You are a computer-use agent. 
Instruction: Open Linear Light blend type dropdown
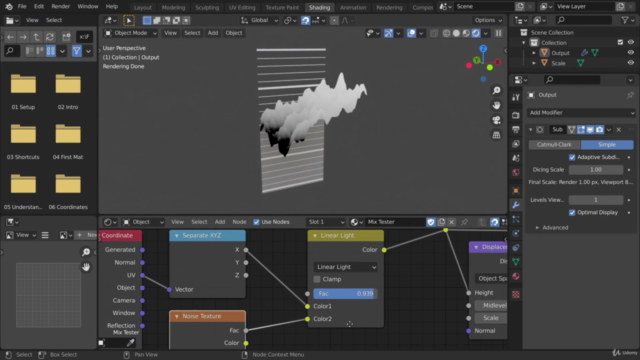click(x=346, y=267)
